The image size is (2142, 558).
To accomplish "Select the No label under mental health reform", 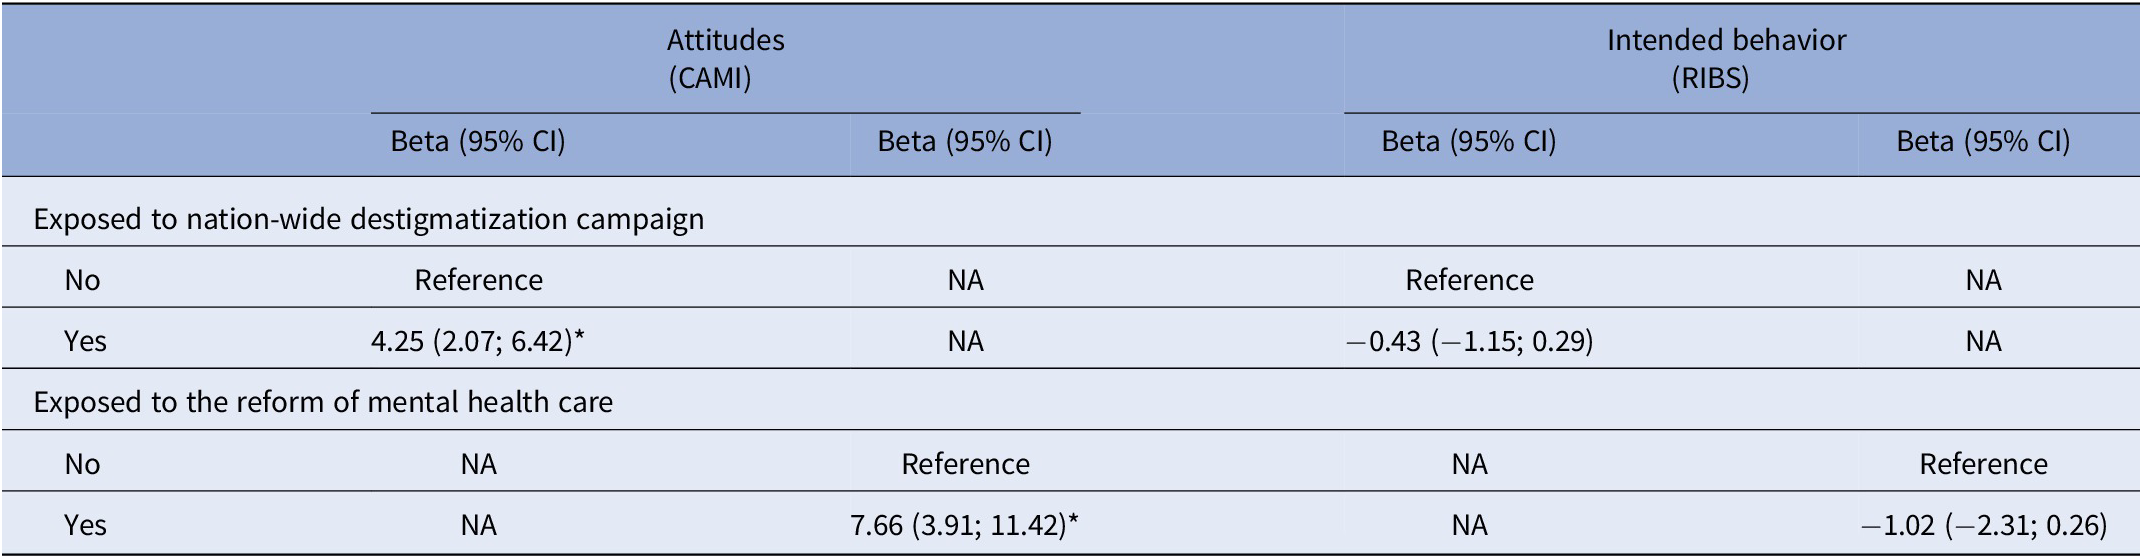I will pos(82,464).
